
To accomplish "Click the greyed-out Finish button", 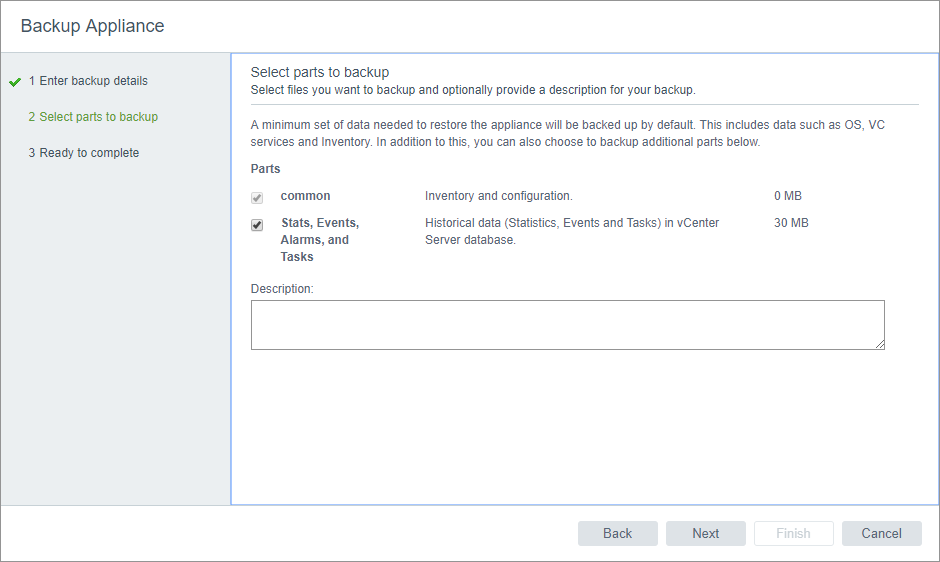I will pyautogui.click(x=793, y=533).
